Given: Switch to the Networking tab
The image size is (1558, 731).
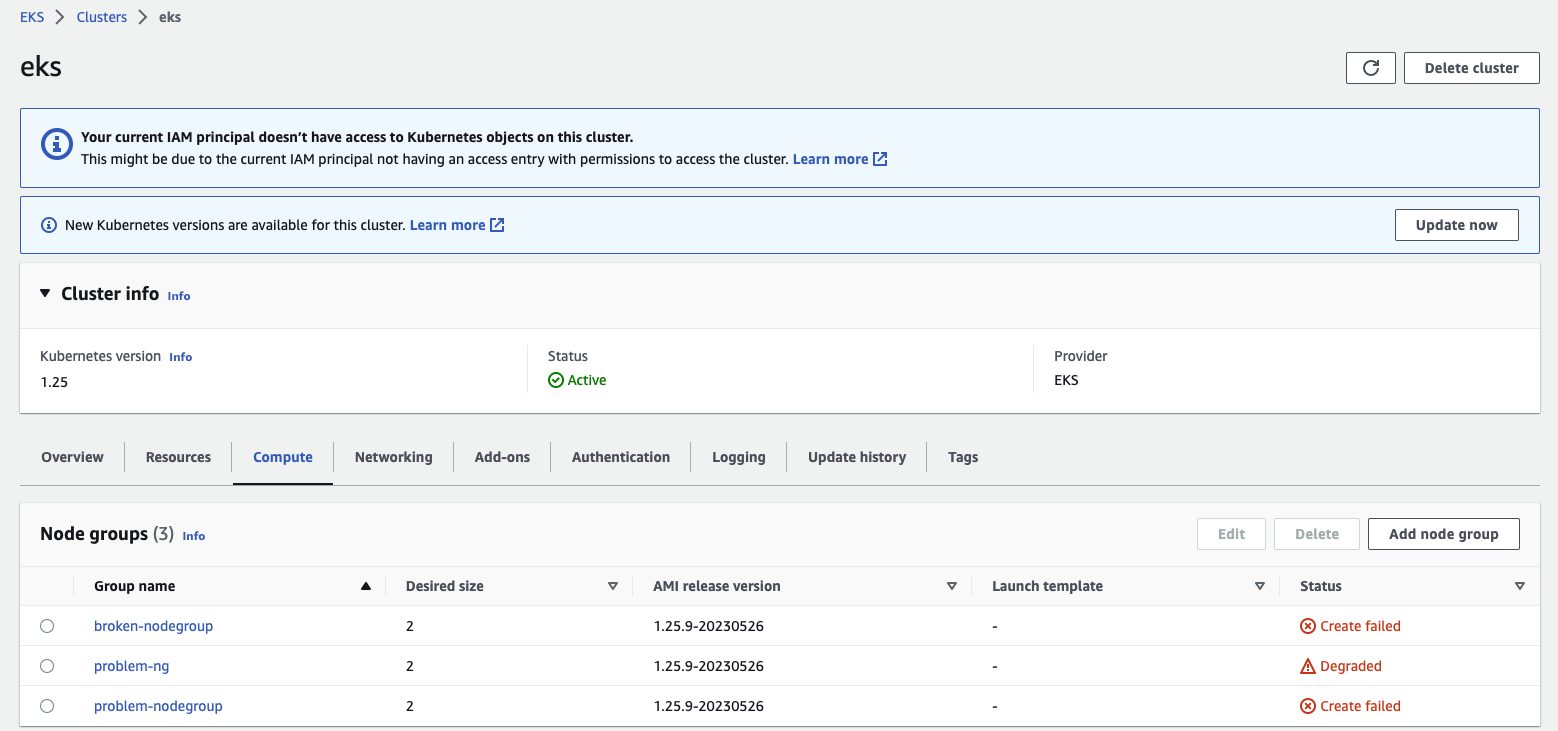Looking at the screenshot, I should 393,457.
